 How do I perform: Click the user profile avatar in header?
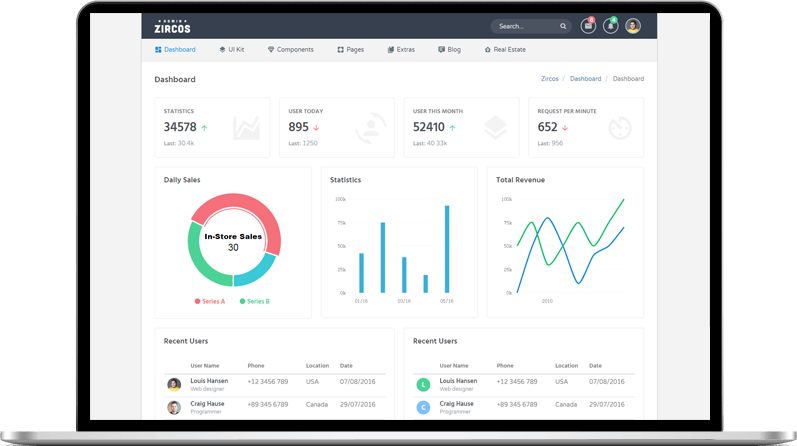pos(633,26)
